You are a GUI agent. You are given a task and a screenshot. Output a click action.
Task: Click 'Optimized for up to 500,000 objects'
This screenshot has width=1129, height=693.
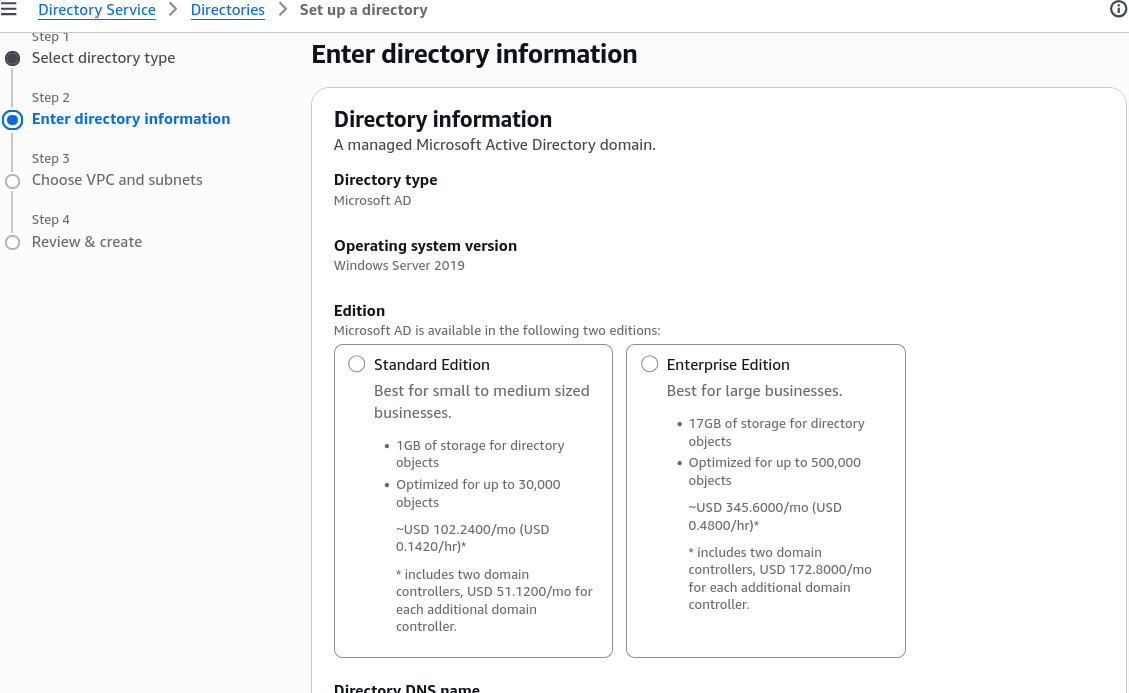click(774, 471)
